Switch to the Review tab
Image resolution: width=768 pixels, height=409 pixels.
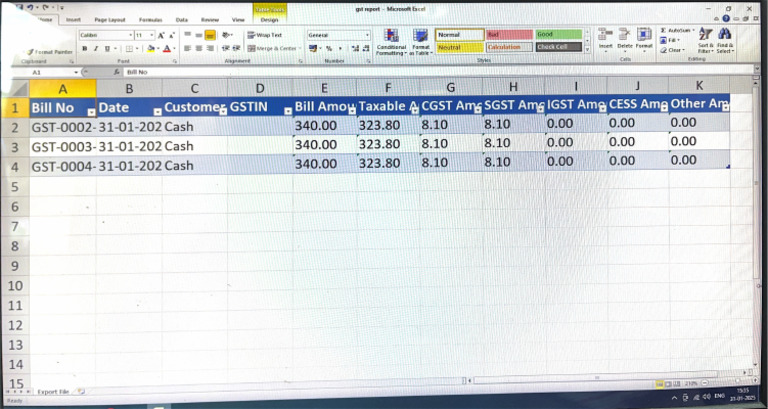210,20
